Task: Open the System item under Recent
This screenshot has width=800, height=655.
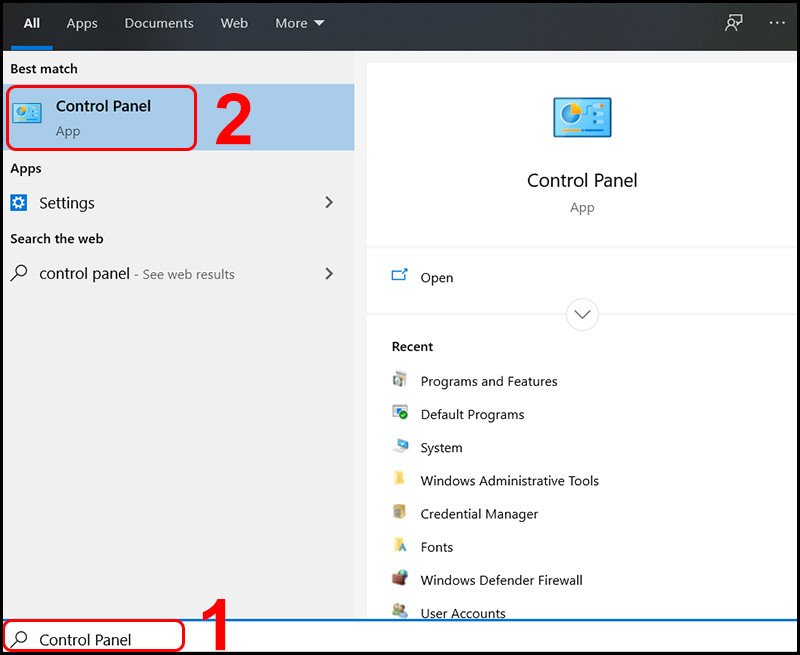Action: 442,447
